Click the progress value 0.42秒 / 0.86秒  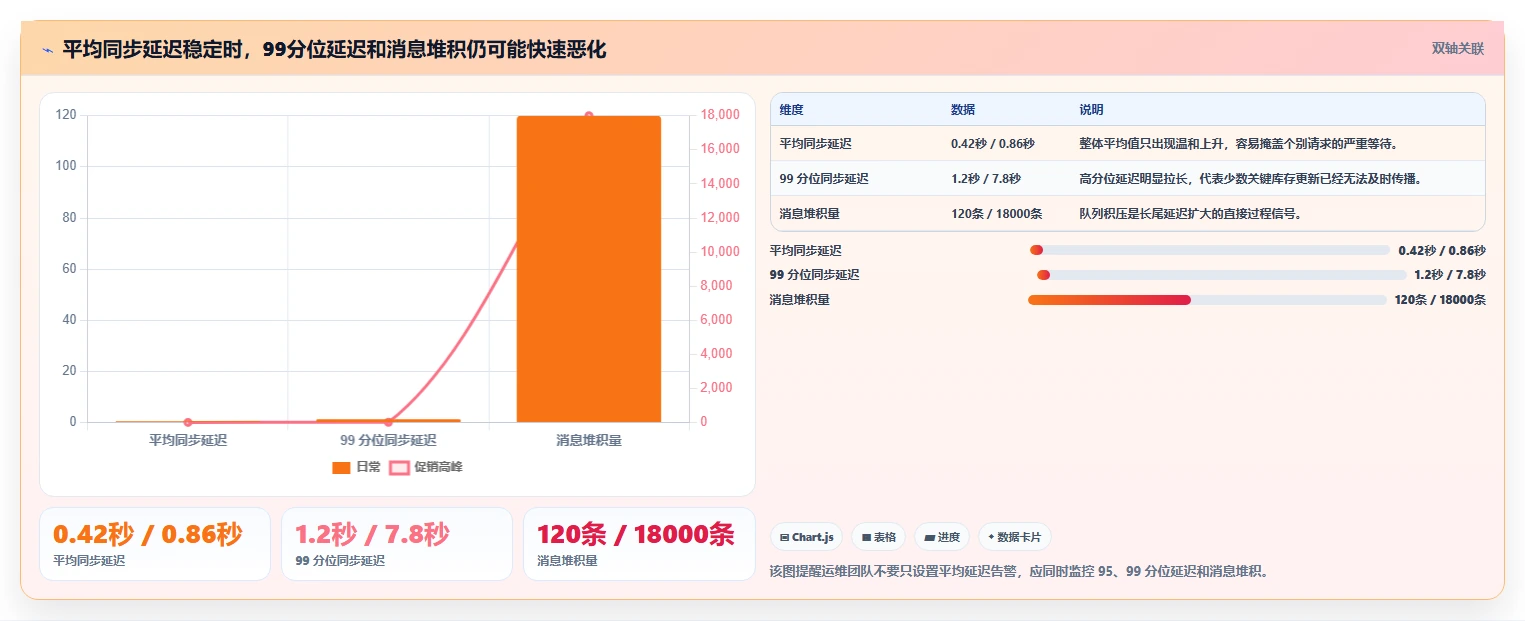[1442, 251]
